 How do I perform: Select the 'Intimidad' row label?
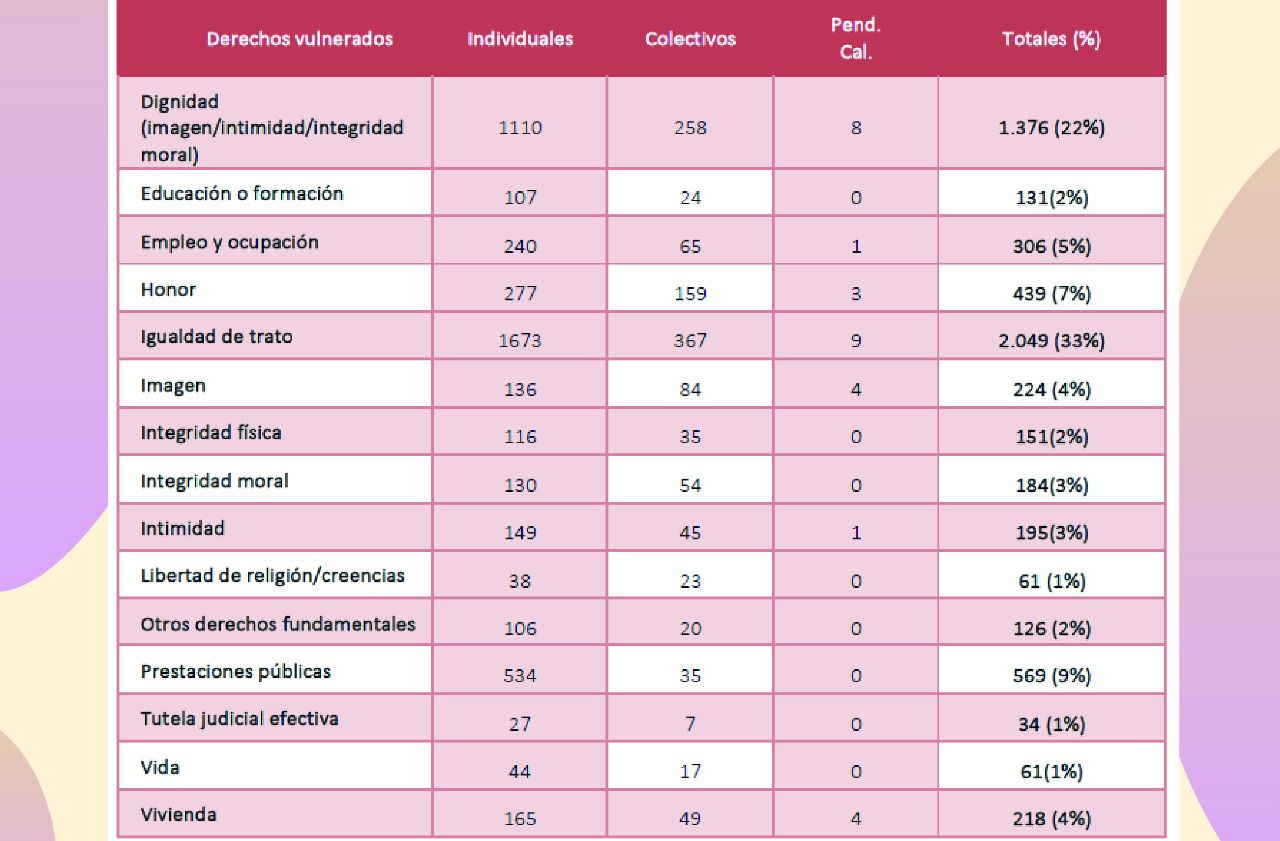click(183, 528)
